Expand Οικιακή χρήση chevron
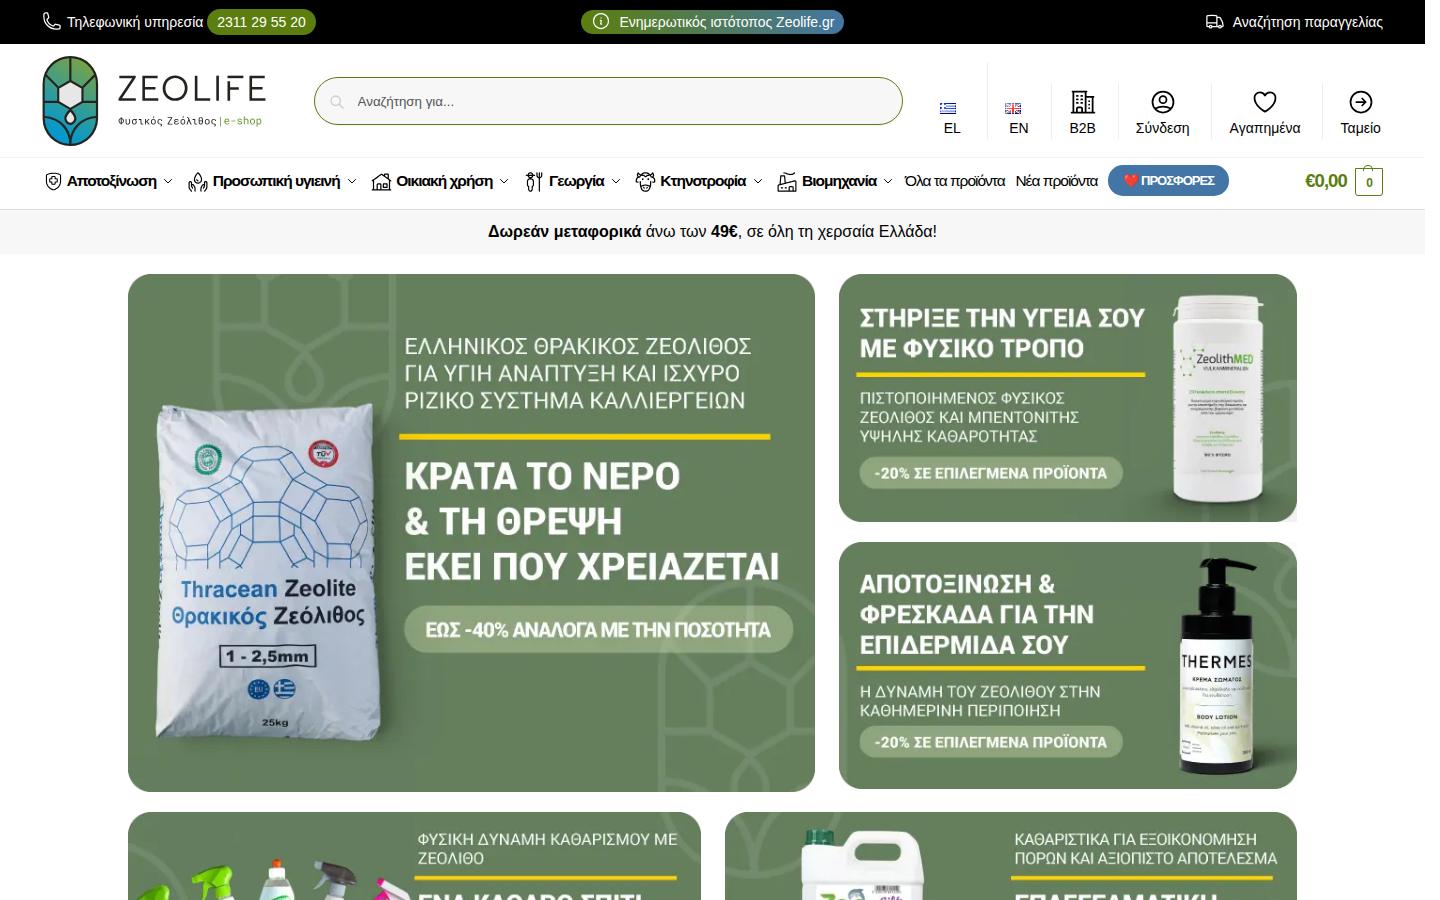 point(504,182)
